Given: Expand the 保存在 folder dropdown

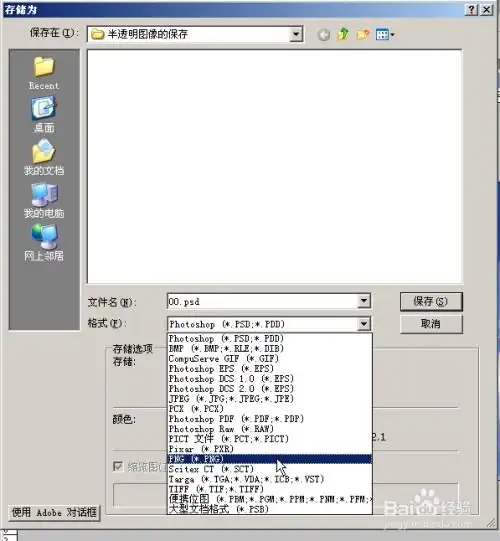Looking at the screenshot, I should click(x=296, y=34).
